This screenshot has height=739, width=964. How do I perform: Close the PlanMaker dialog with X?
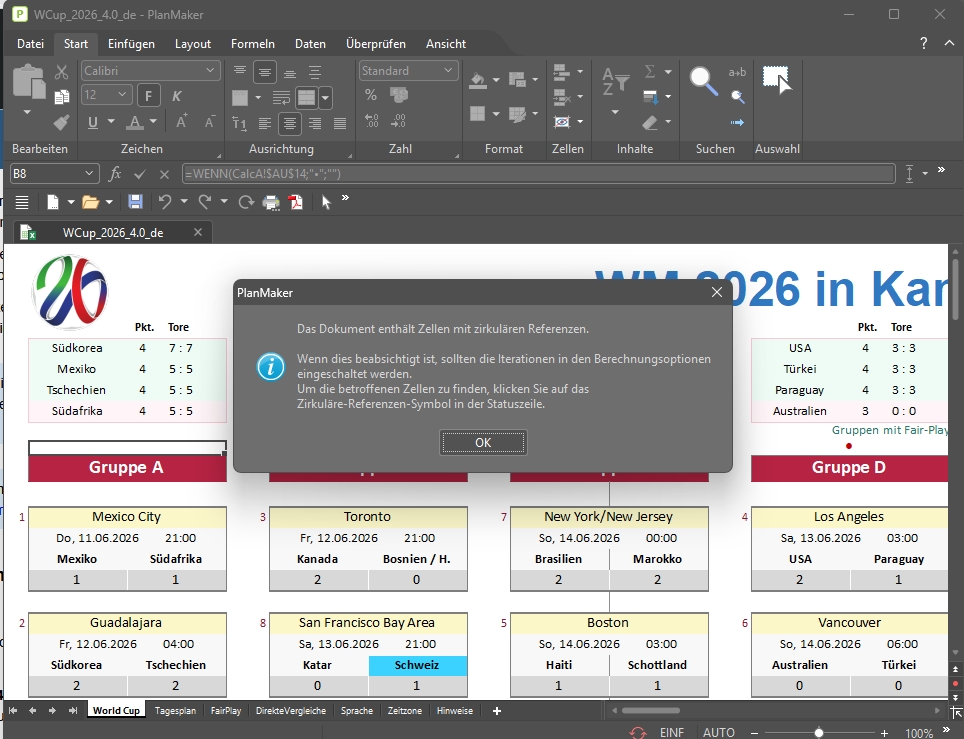(716, 292)
